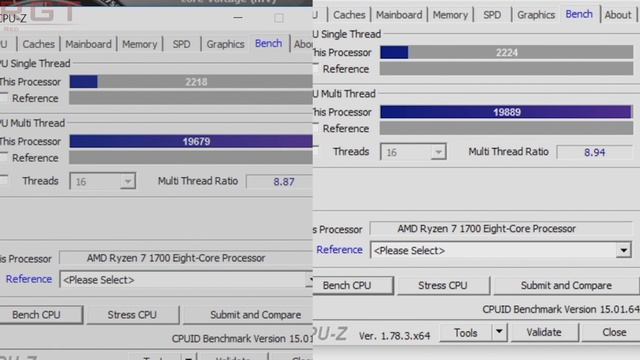Select Bench tab in left CPU-Z window

click(x=269, y=43)
